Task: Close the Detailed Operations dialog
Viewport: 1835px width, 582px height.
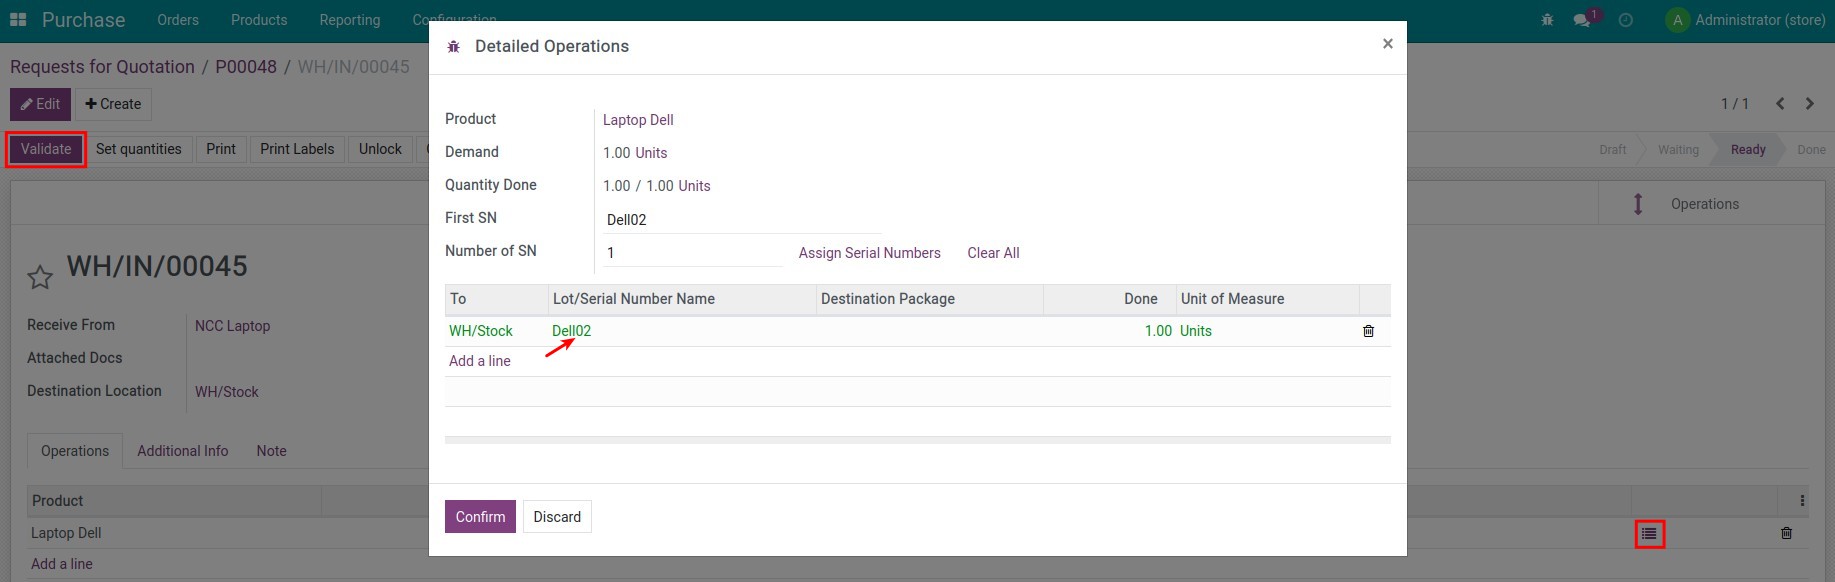Action: tap(1387, 44)
